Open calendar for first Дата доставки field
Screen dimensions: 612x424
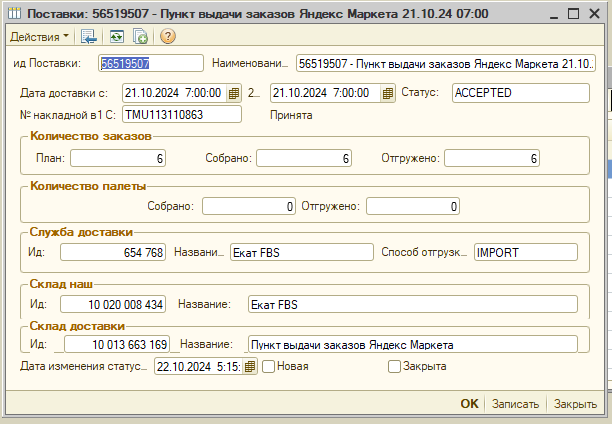(x=234, y=93)
